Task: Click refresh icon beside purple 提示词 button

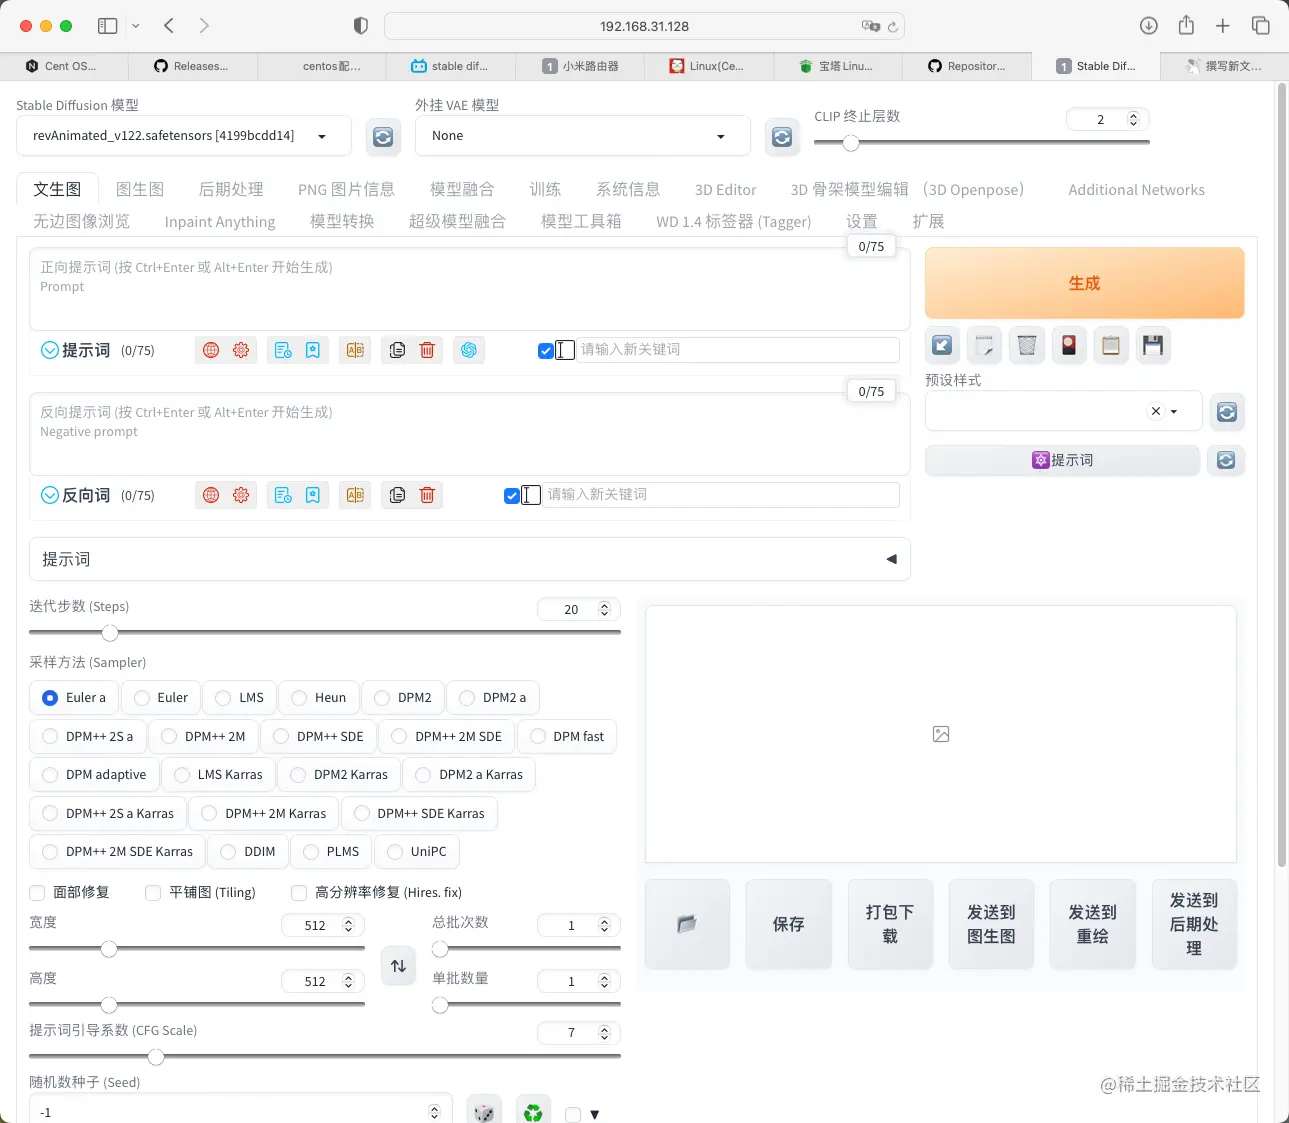Action: [1226, 460]
